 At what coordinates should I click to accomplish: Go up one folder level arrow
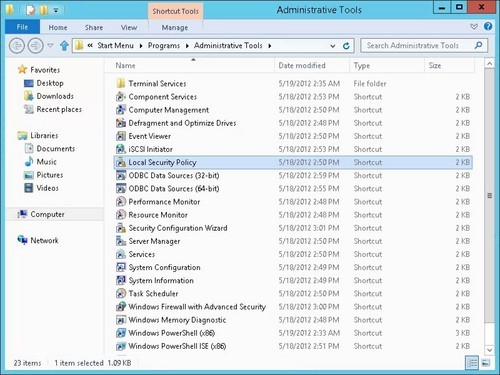pyautogui.click(x=64, y=45)
